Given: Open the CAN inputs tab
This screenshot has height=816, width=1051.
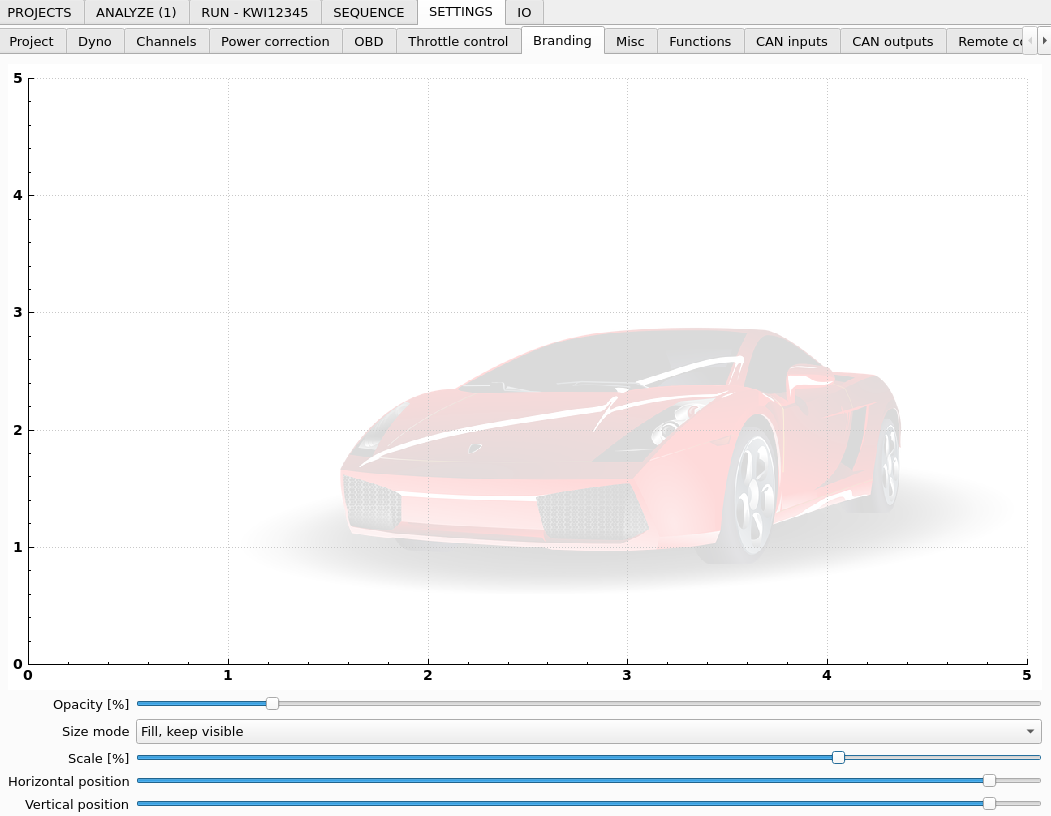Looking at the screenshot, I should tap(791, 41).
